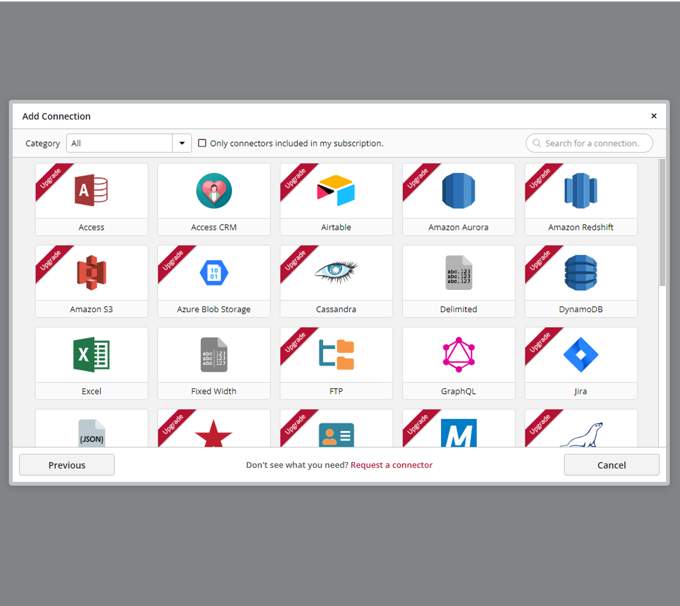This screenshot has width=680, height=606.
Task: Select the Amazon Aurora icon
Action: point(458,190)
